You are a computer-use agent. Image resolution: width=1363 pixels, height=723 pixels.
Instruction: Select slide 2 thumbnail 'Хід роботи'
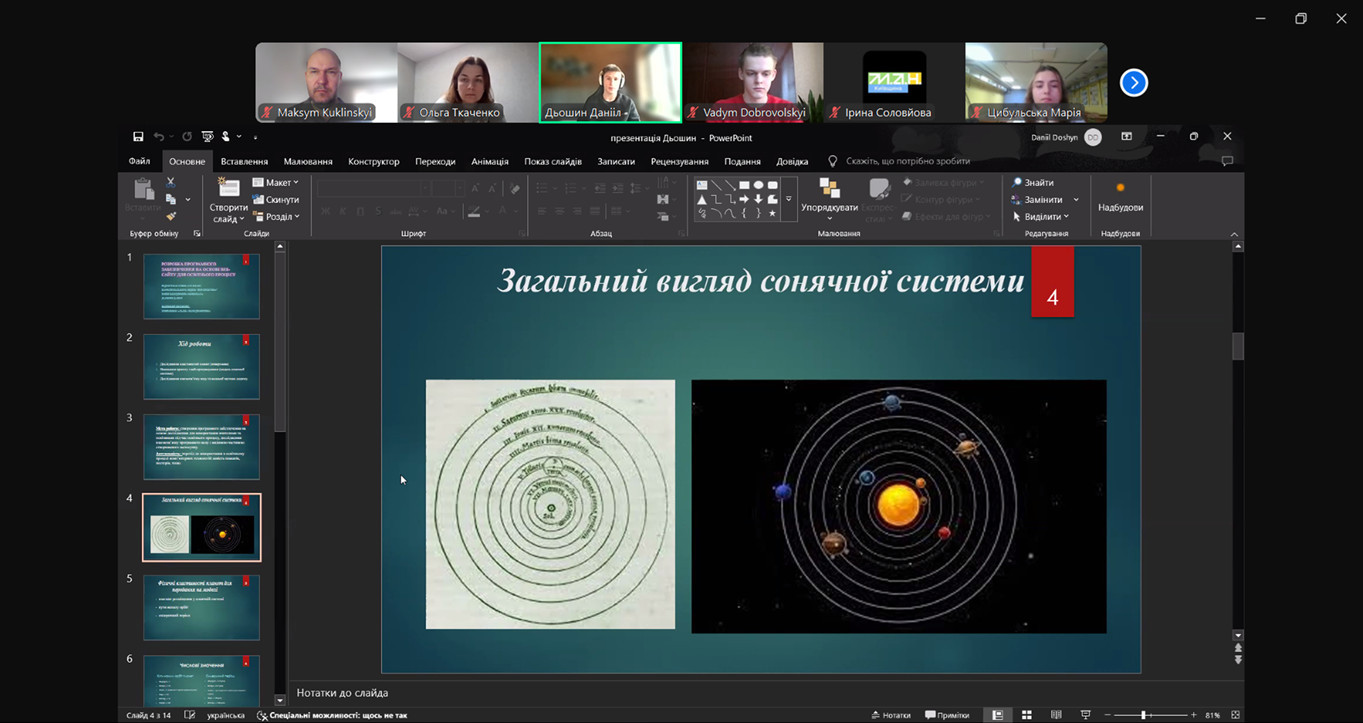point(201,366)
